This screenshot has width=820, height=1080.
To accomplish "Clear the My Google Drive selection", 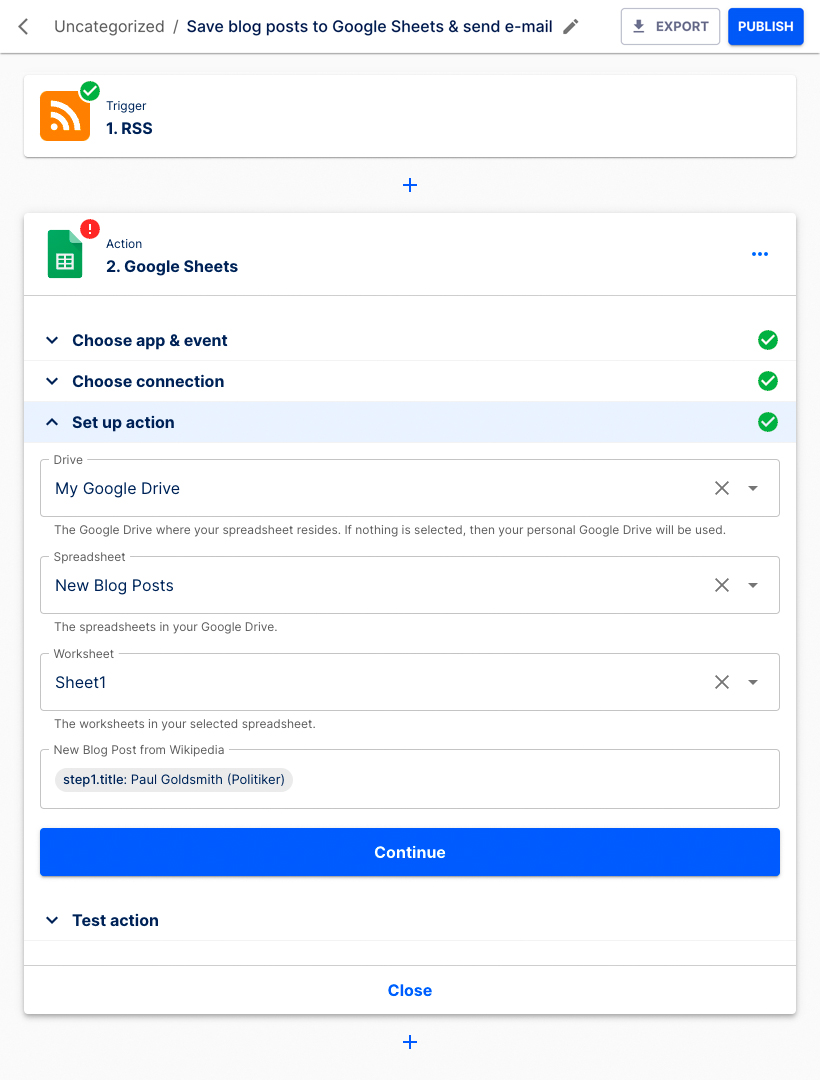I will [722, 488].
